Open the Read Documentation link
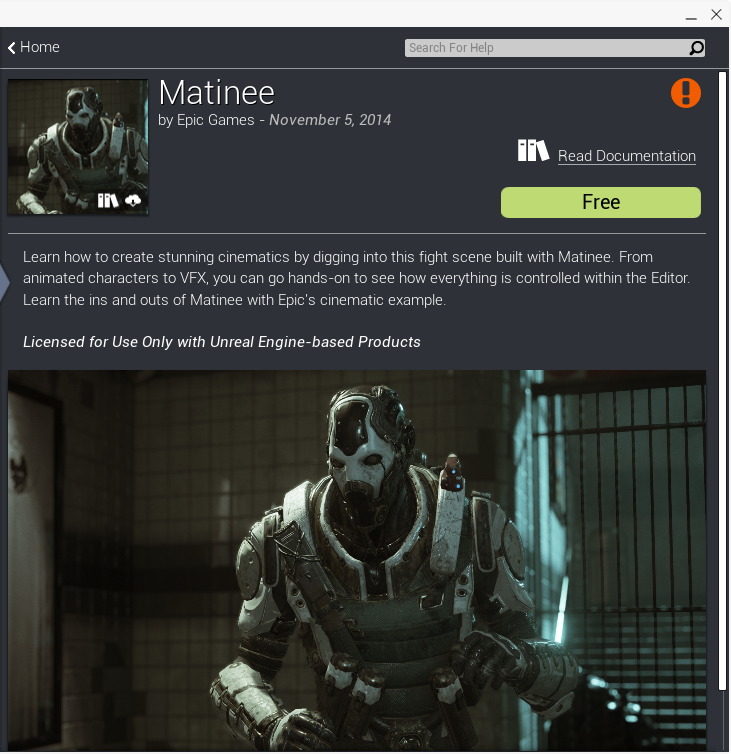This screenshot has width=731, height=754. (x=627, y=156)
